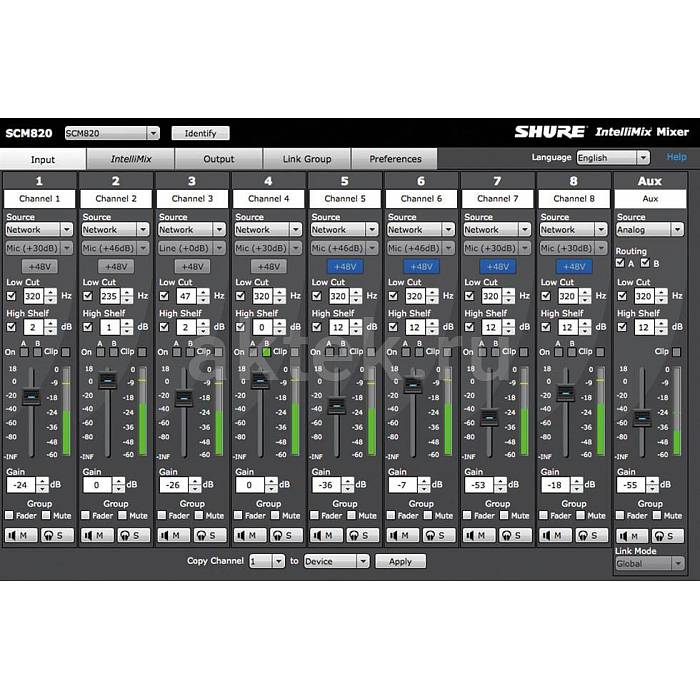Click the Aux channel fader handle
The width and height of the screenshot is (700, 700).
click(x=642, y=418)
